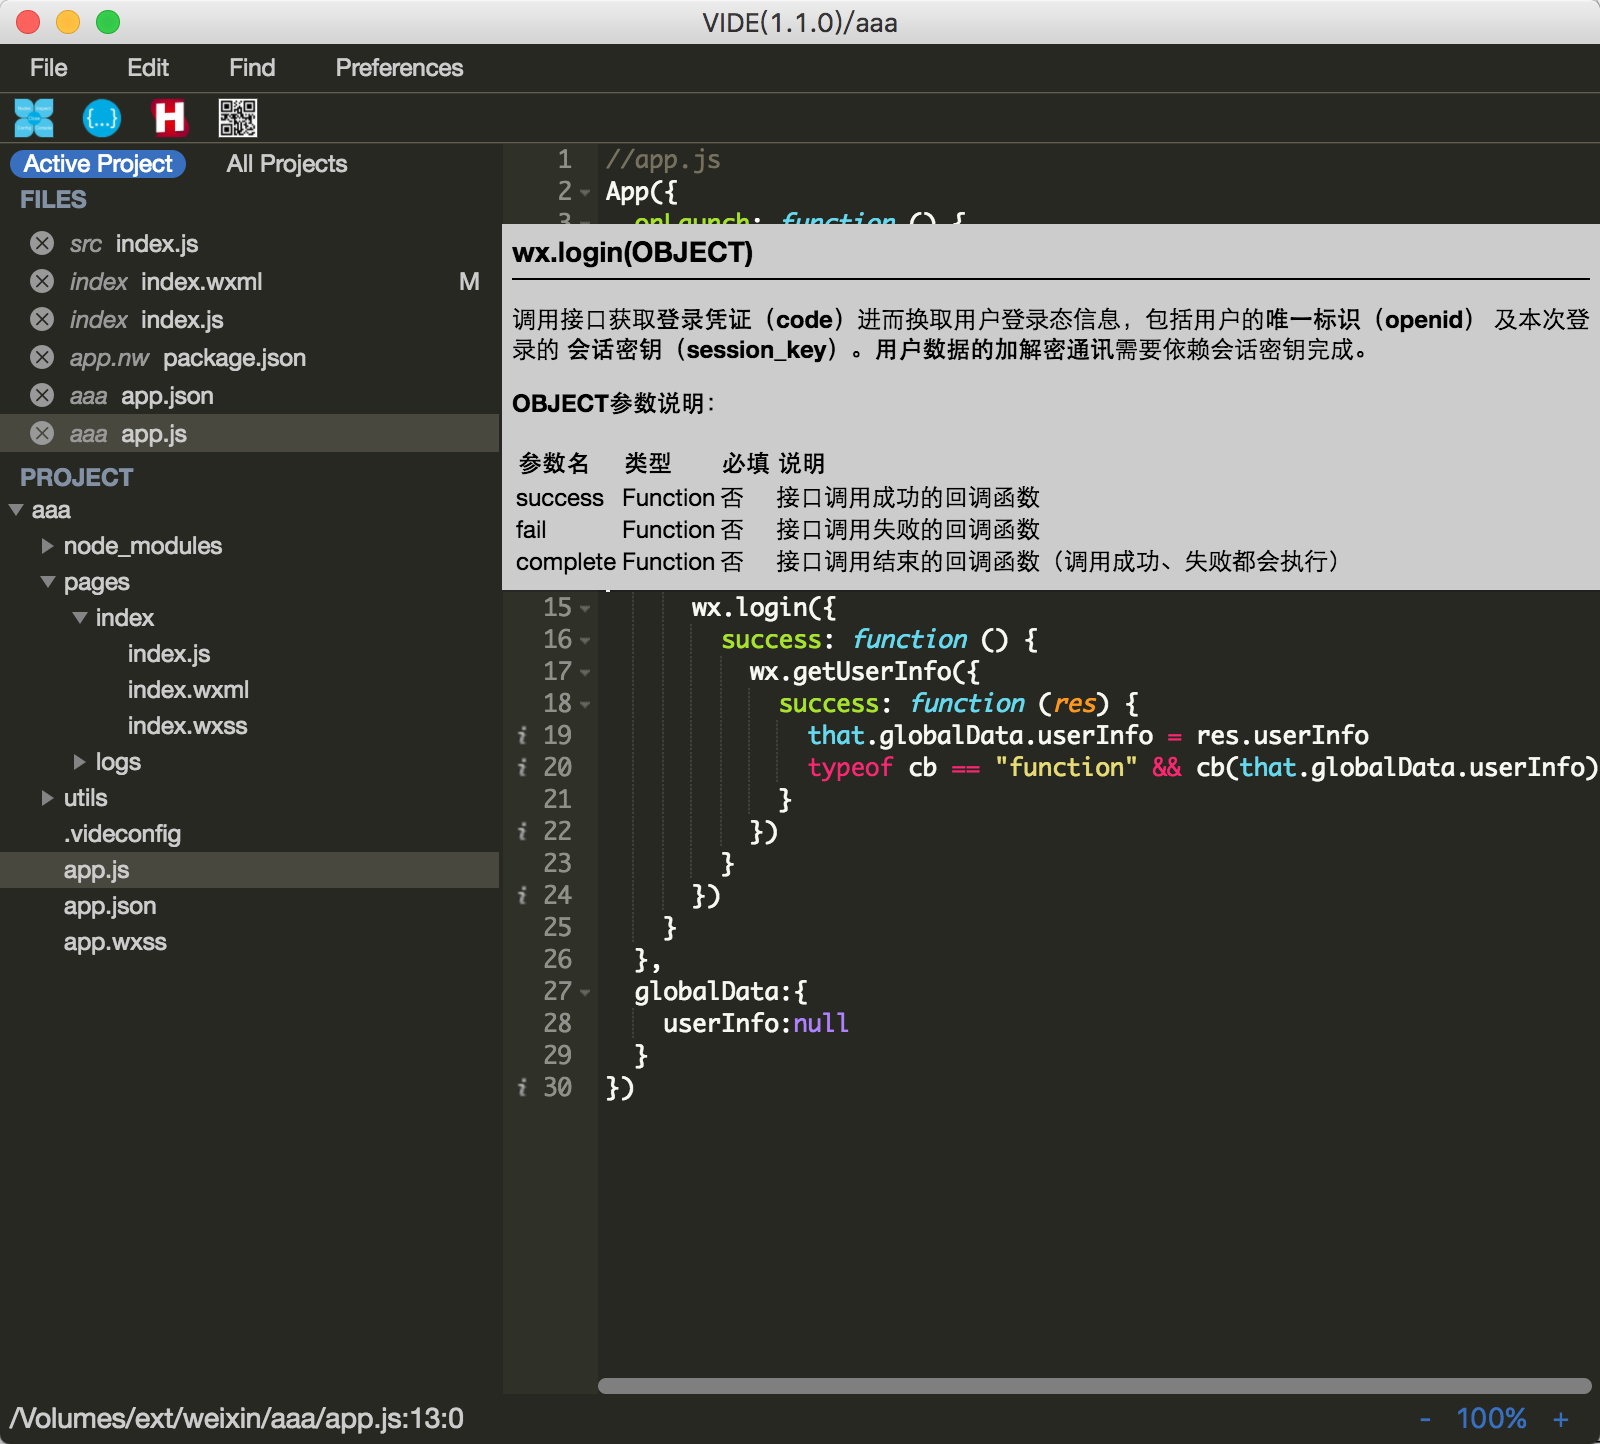Open index.wxml in open files list
Screen dimensions: 1600x1444
[x=166, y=282]
